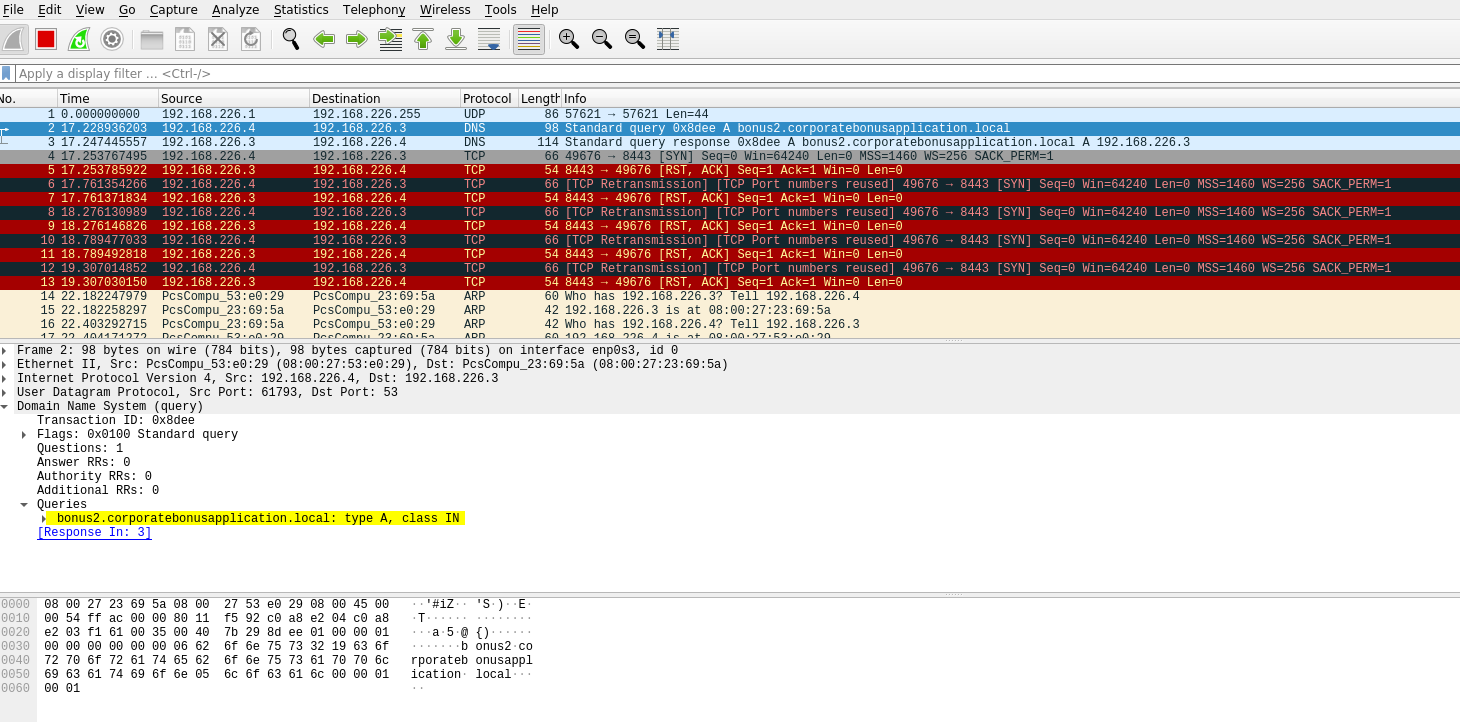Select packet 3 DNS standard query response
Viewport: 1460px width, 722px height.
pos(730,143)
